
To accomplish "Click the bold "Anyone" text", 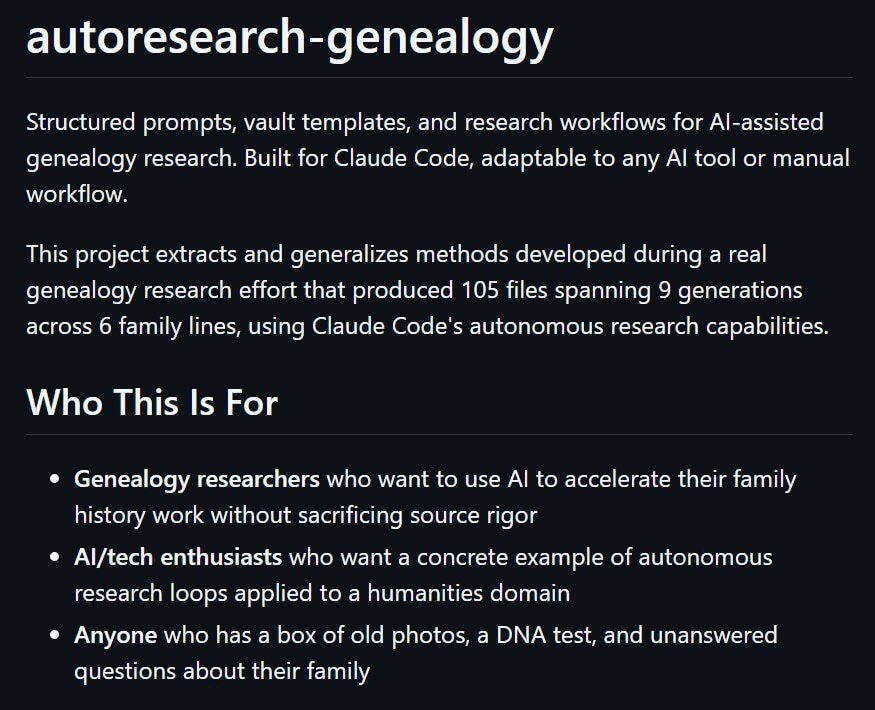I will (115, 634).
